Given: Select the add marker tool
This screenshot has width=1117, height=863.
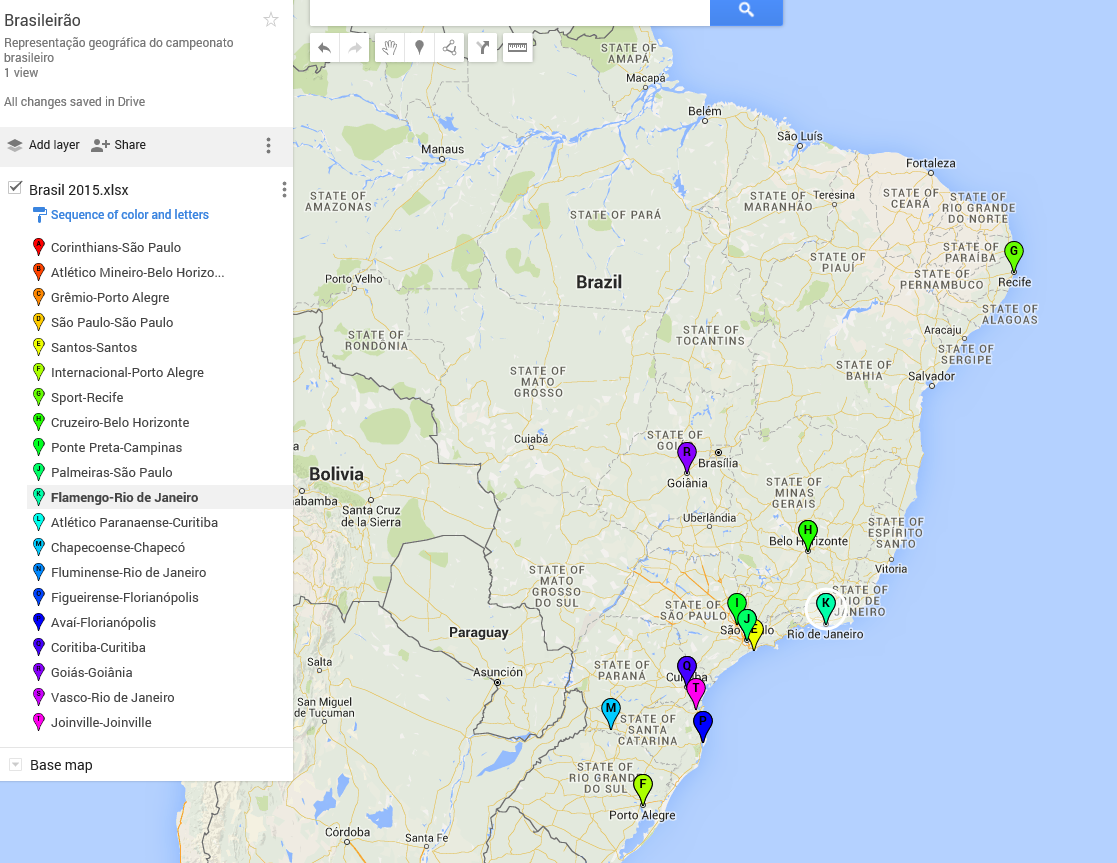Looking at the screenshot, I should click(420, 48).
